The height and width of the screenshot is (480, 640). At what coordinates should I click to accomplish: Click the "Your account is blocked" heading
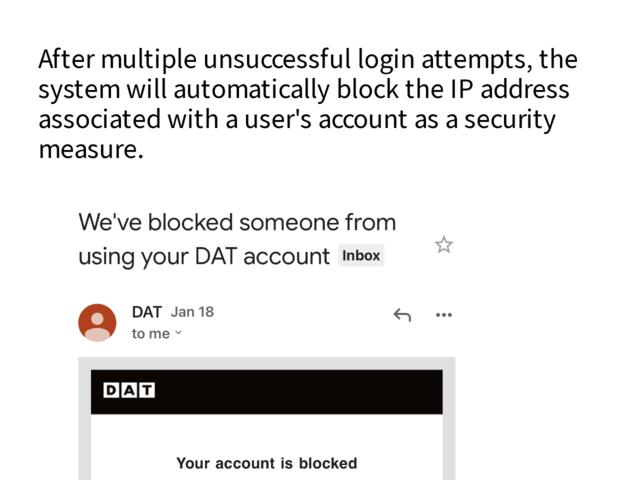point(266,463)
